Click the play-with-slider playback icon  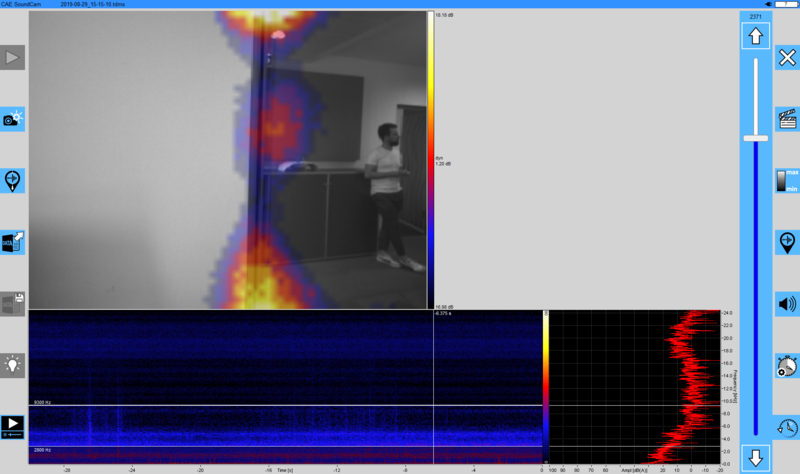point(12,427)
